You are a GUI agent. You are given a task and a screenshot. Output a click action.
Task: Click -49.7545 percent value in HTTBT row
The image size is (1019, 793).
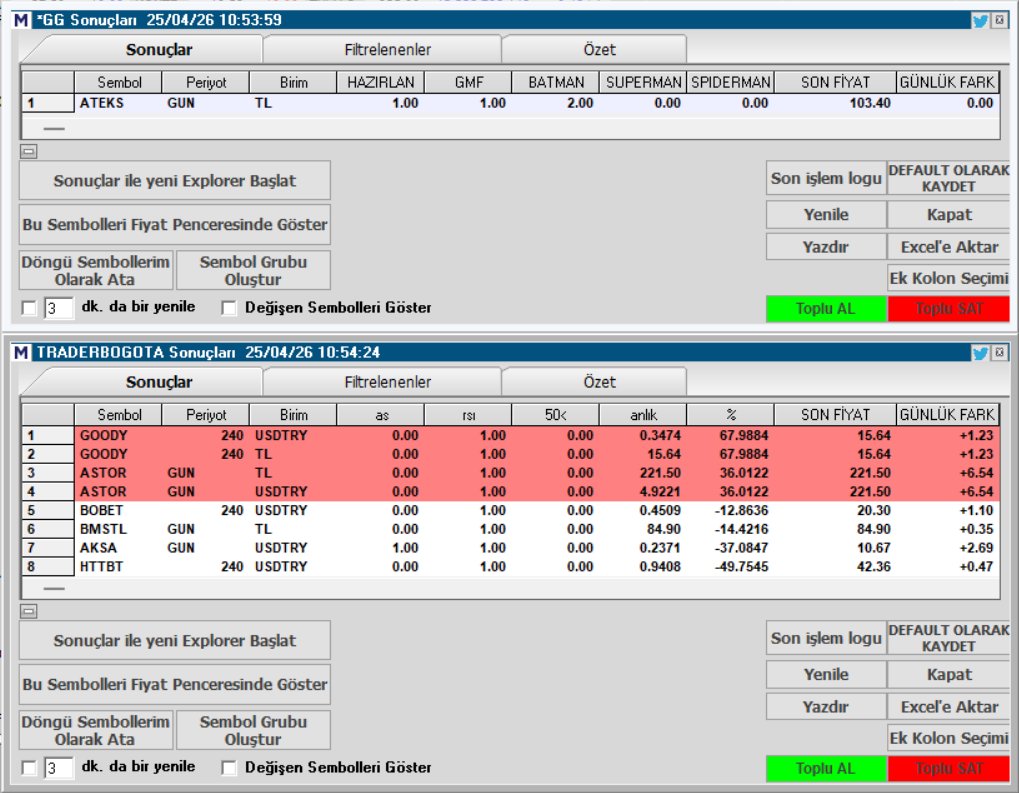point(742,567)
